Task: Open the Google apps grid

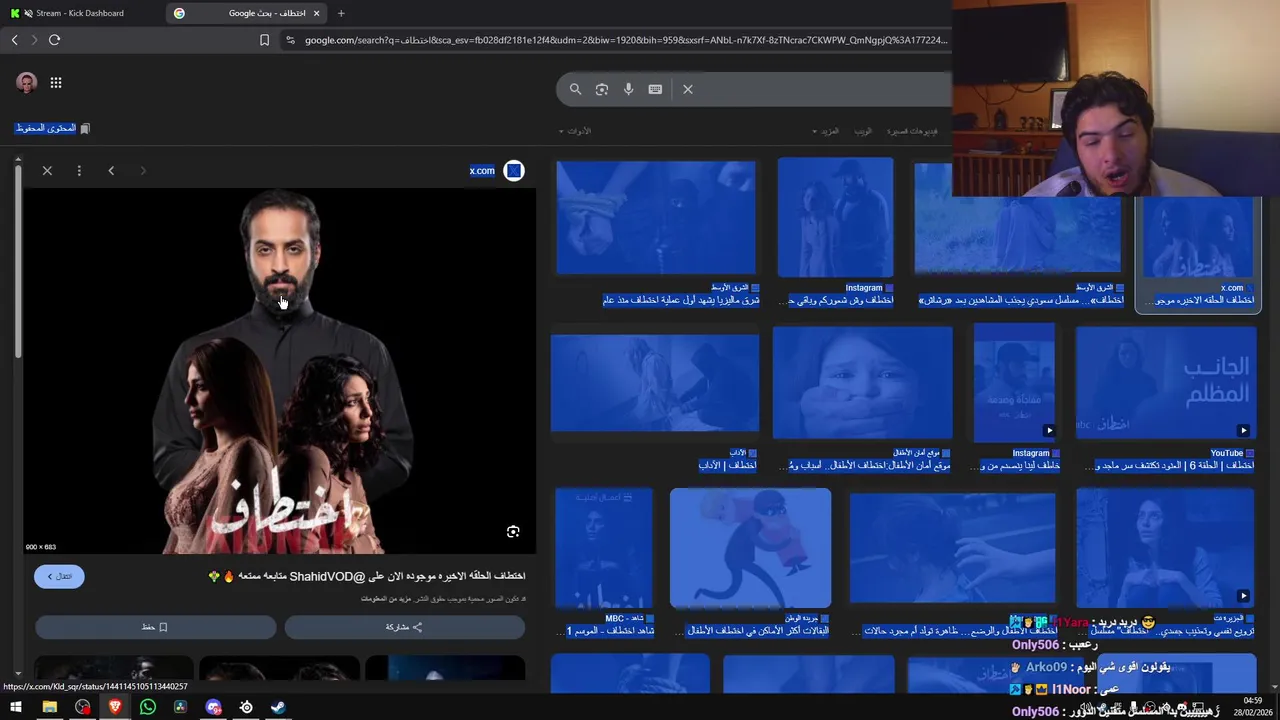Action: tap(56, 83)
